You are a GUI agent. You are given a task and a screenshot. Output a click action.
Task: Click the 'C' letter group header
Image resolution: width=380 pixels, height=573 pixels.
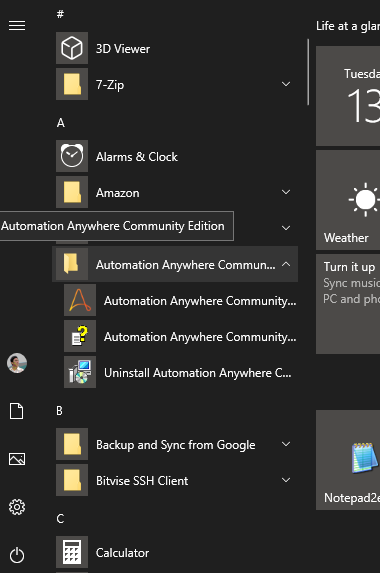[60, 518]
